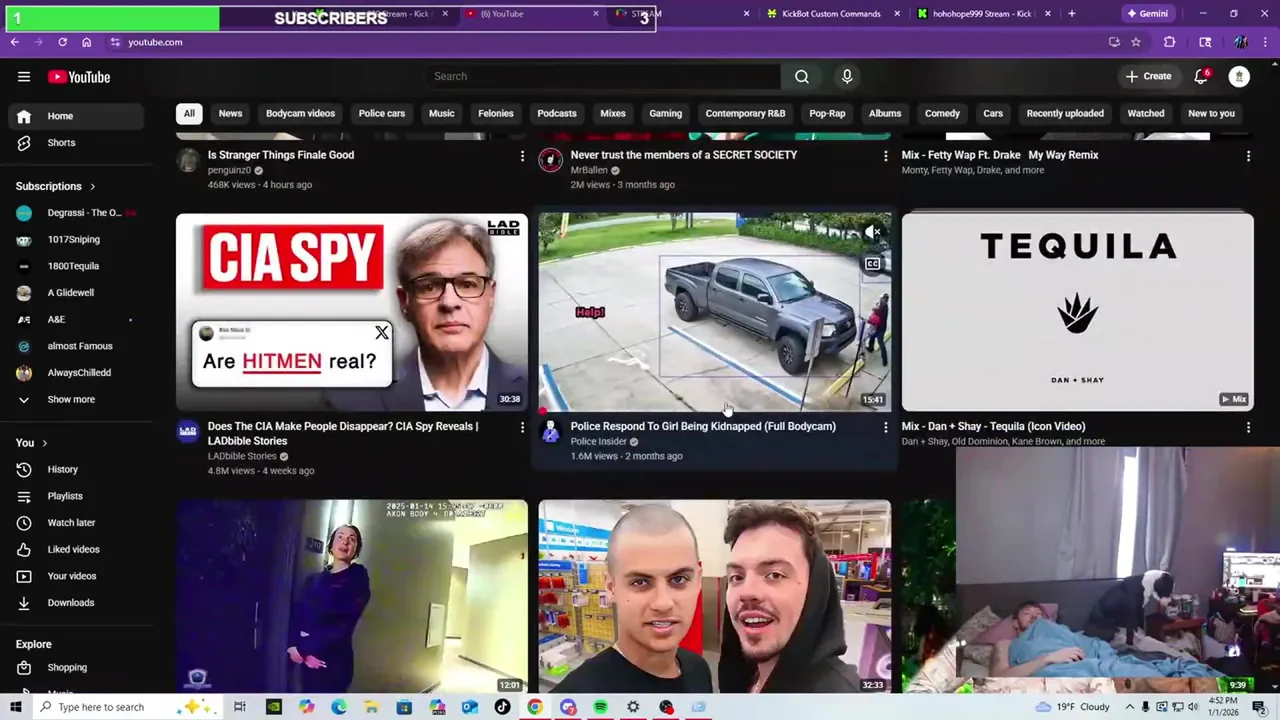Screen dimensions: 1280x720
Task: Click the search magnifier button
Action: click(802, 76)
